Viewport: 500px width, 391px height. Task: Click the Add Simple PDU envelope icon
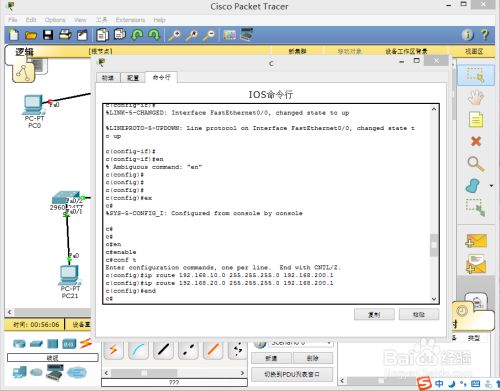(476, 240)
